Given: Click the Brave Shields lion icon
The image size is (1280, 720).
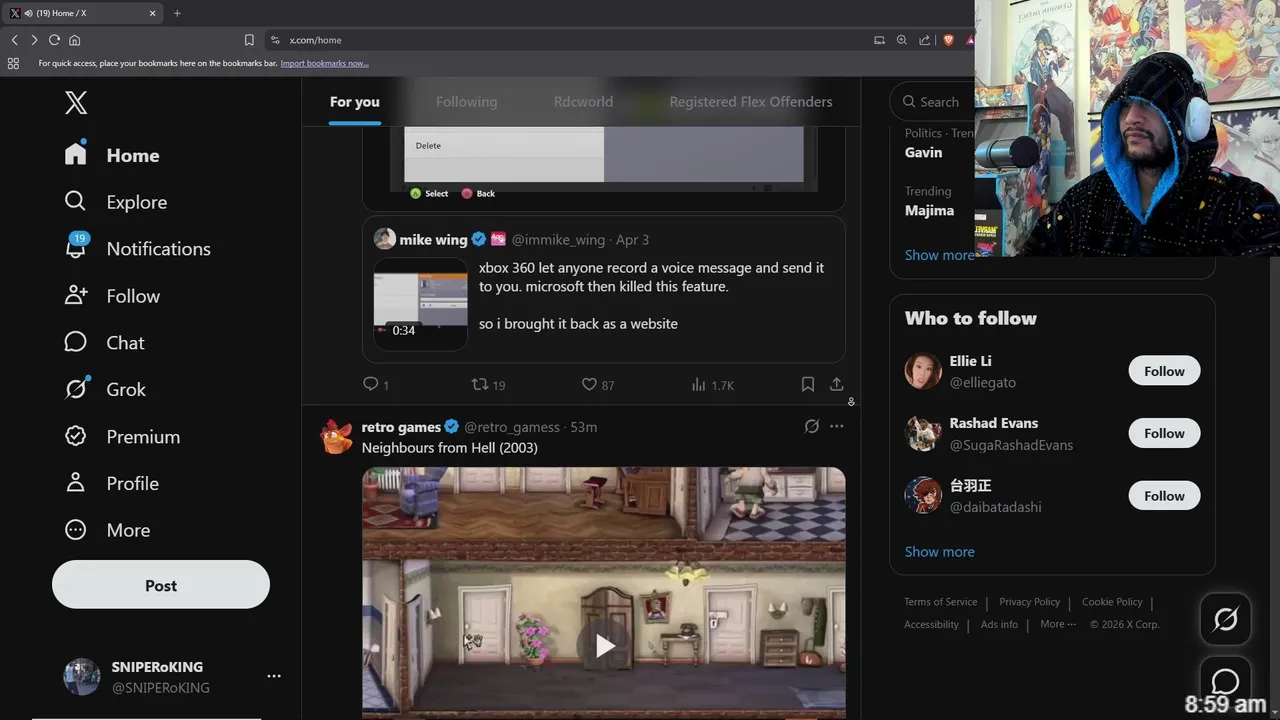Looking at the screenshot, I should [948, 40].
